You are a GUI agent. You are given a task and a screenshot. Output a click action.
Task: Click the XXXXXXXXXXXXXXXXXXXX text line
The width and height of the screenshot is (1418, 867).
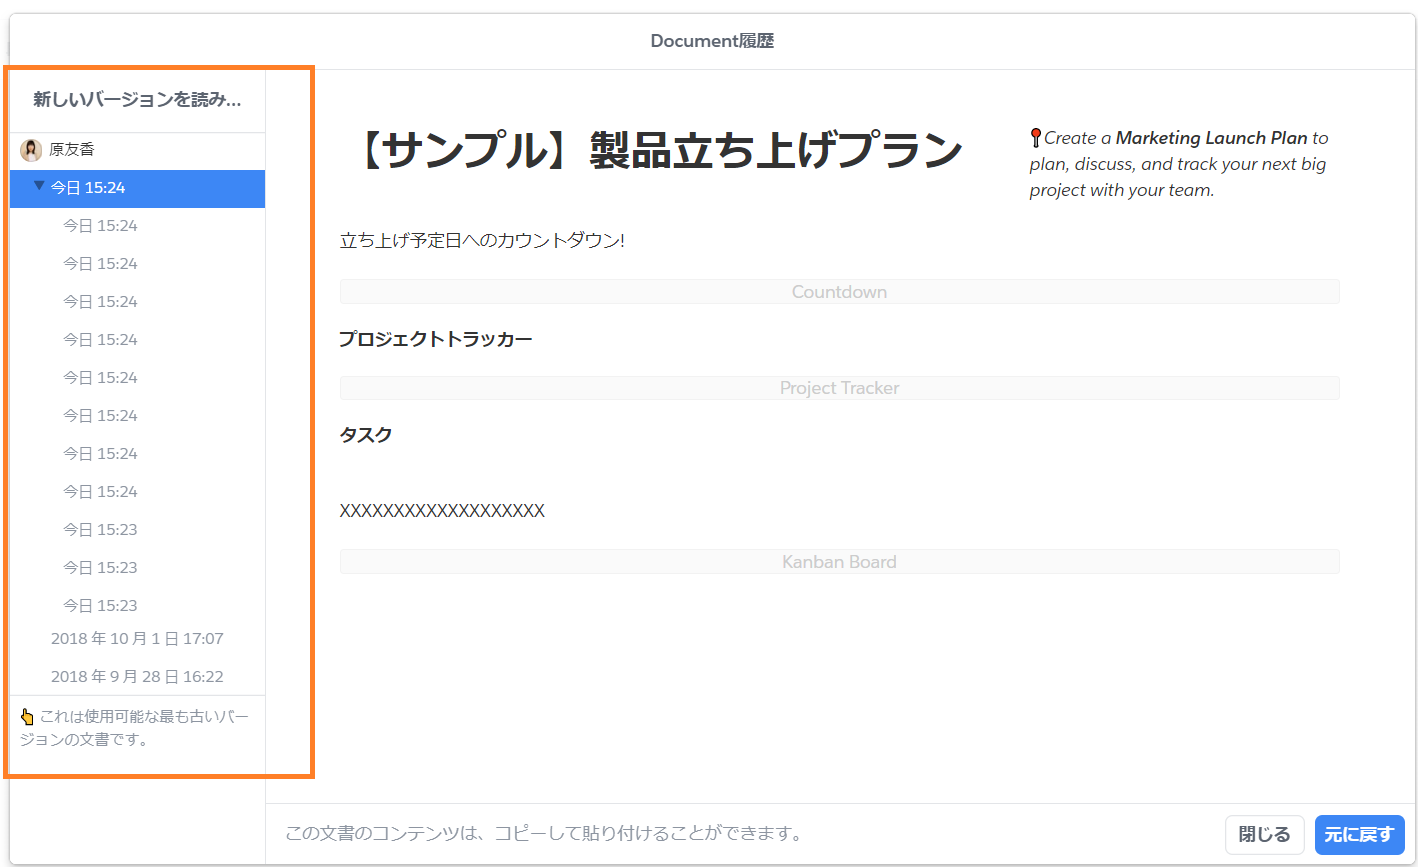(x=442, y=511)
